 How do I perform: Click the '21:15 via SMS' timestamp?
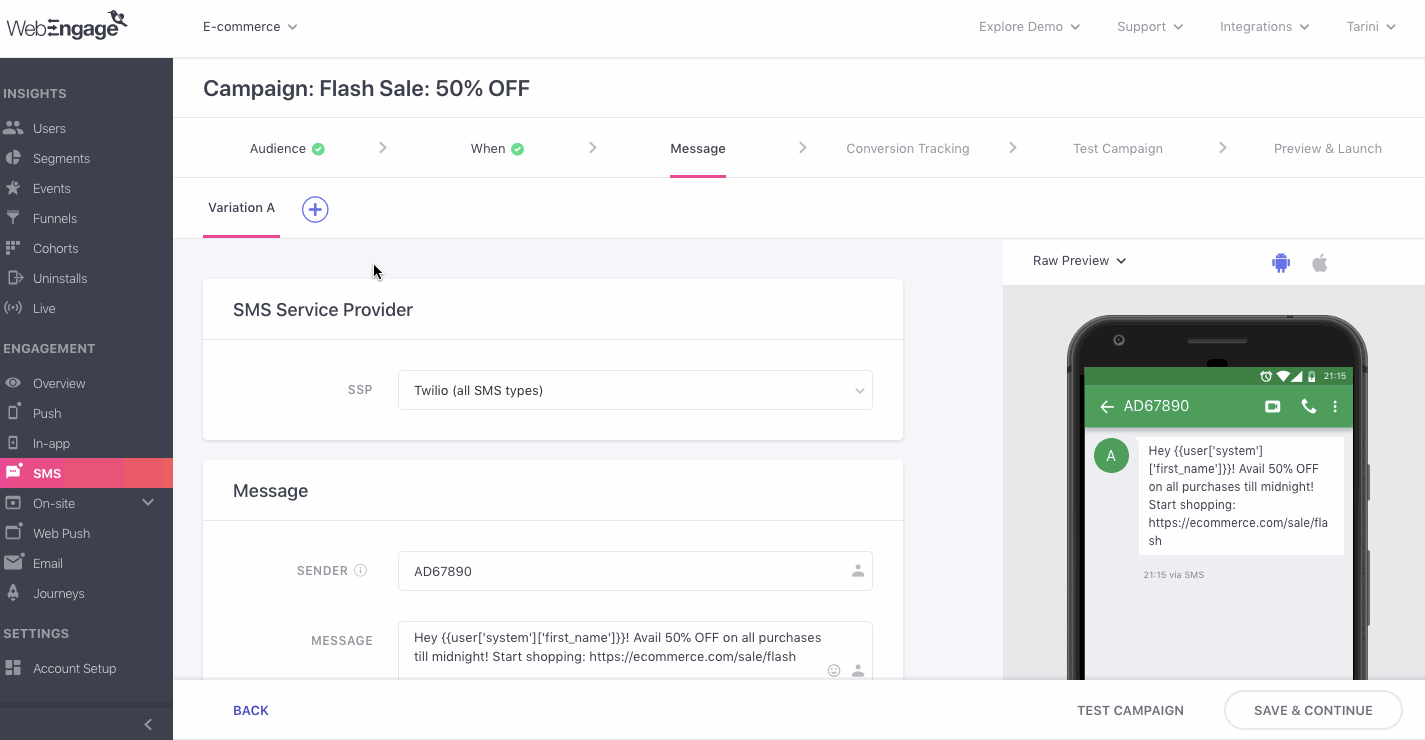point(1174,575)
